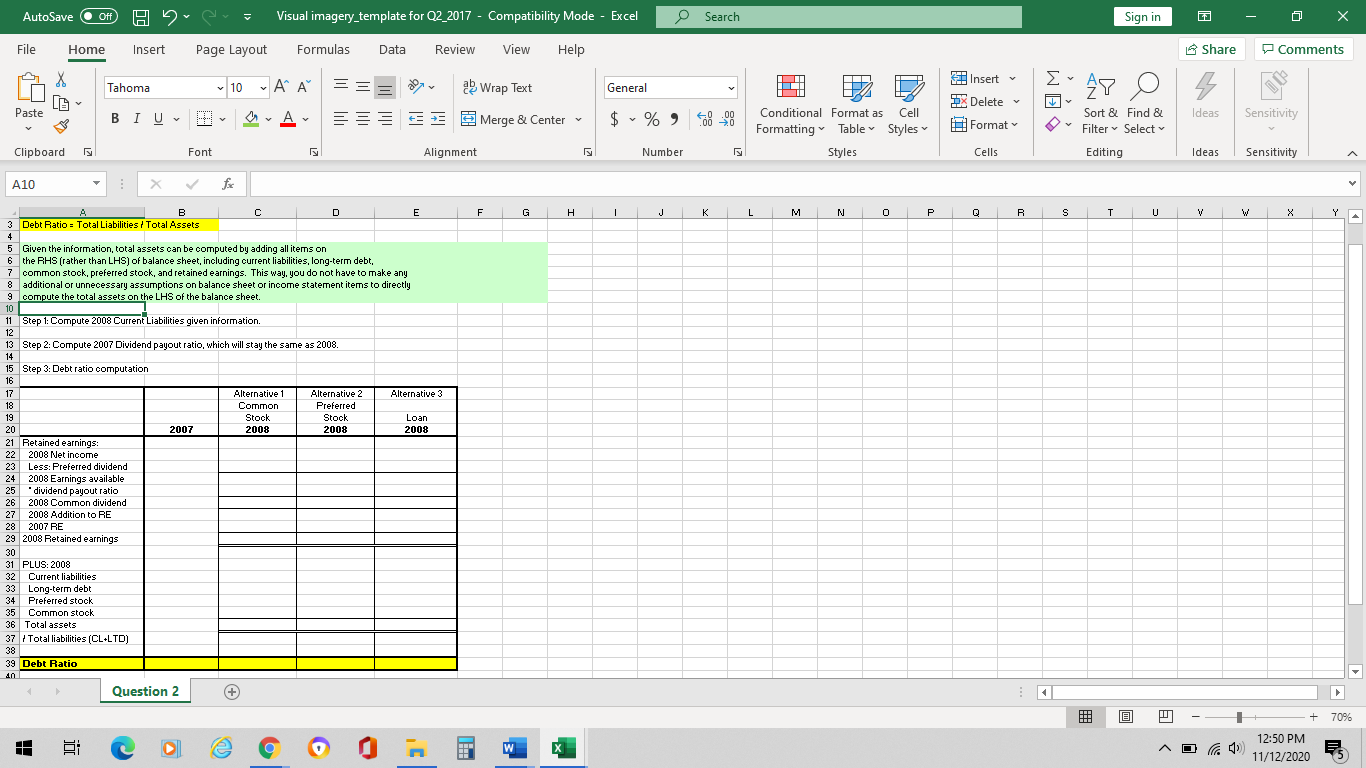Switch to the Formulas ribbon tab
This screenshot has height=768, width=1366.
pyautogui.click(x=323, y=49)
